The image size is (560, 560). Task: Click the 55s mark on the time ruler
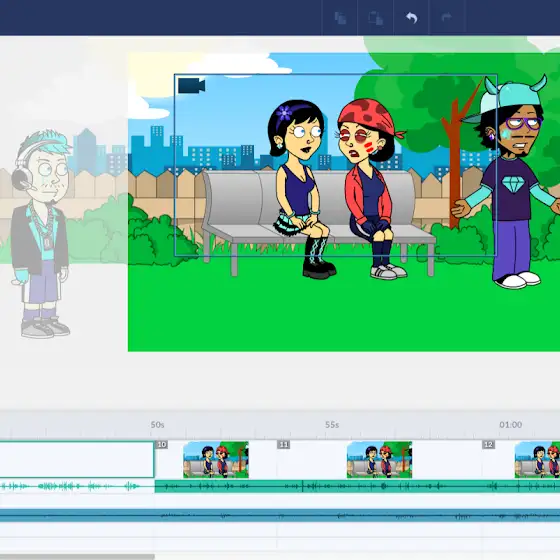pyautogui.click(x=332, y=425)
